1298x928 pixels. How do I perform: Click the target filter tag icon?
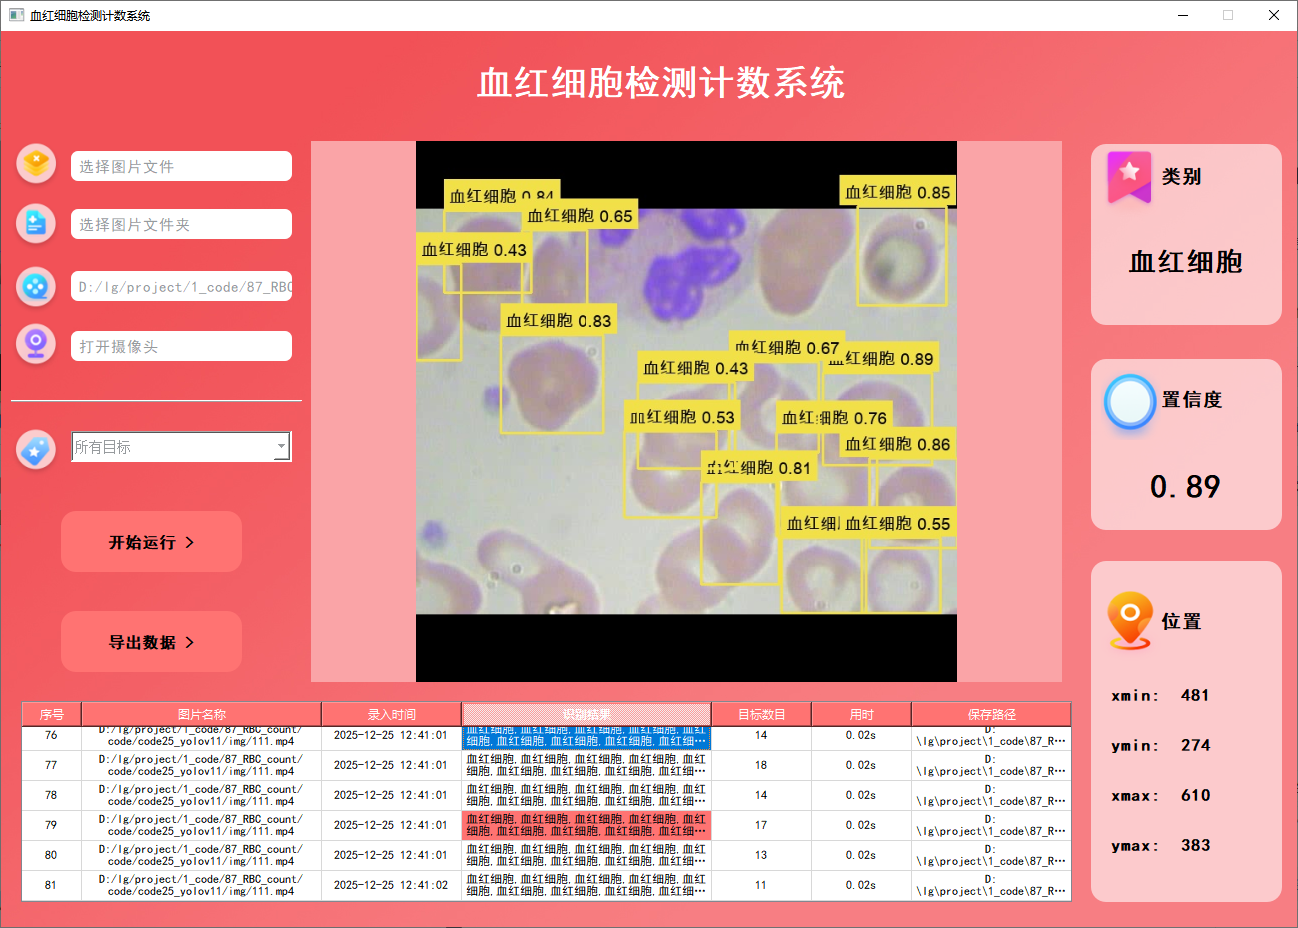pos(36,450)
